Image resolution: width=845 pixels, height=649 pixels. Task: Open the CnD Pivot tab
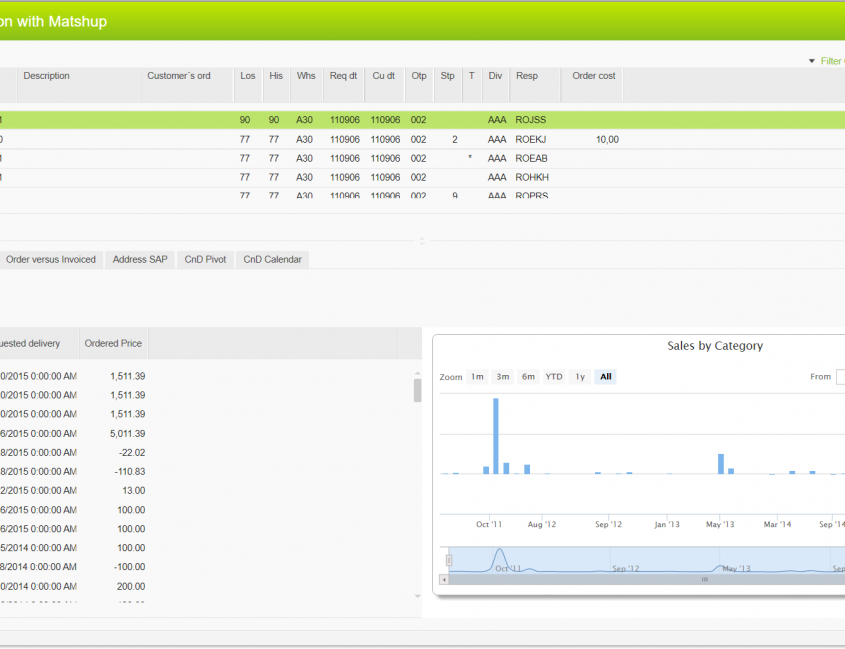click(x=205, y=259)
